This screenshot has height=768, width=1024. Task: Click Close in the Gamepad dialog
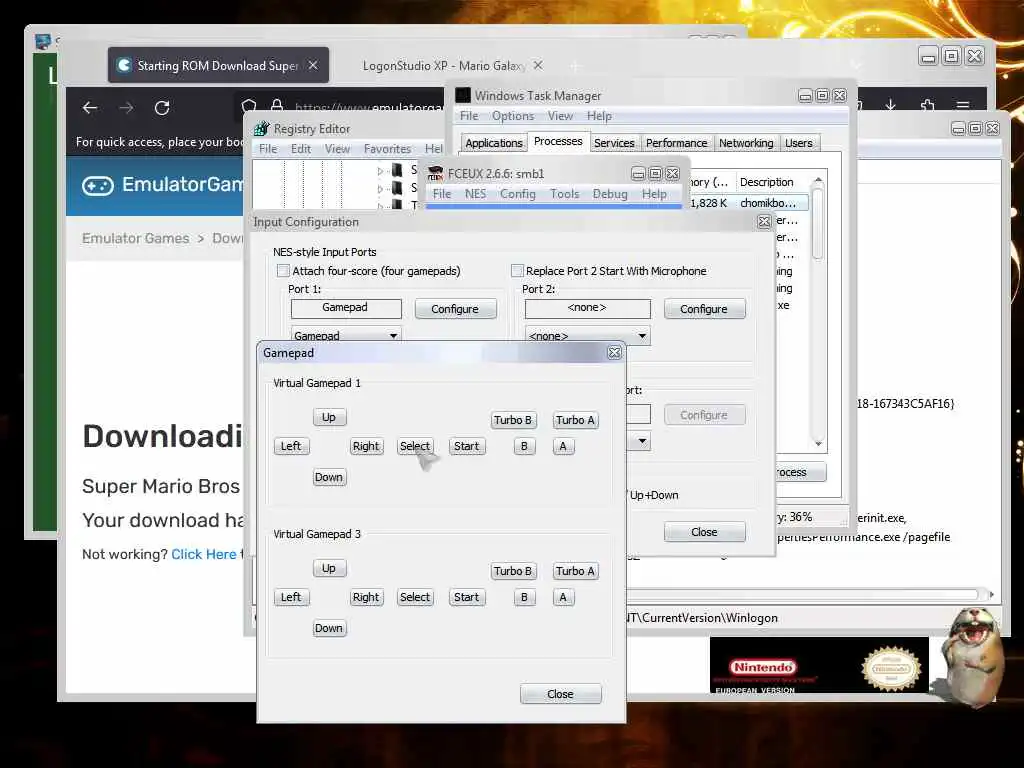pyautogui.click(x=560, y=694)
